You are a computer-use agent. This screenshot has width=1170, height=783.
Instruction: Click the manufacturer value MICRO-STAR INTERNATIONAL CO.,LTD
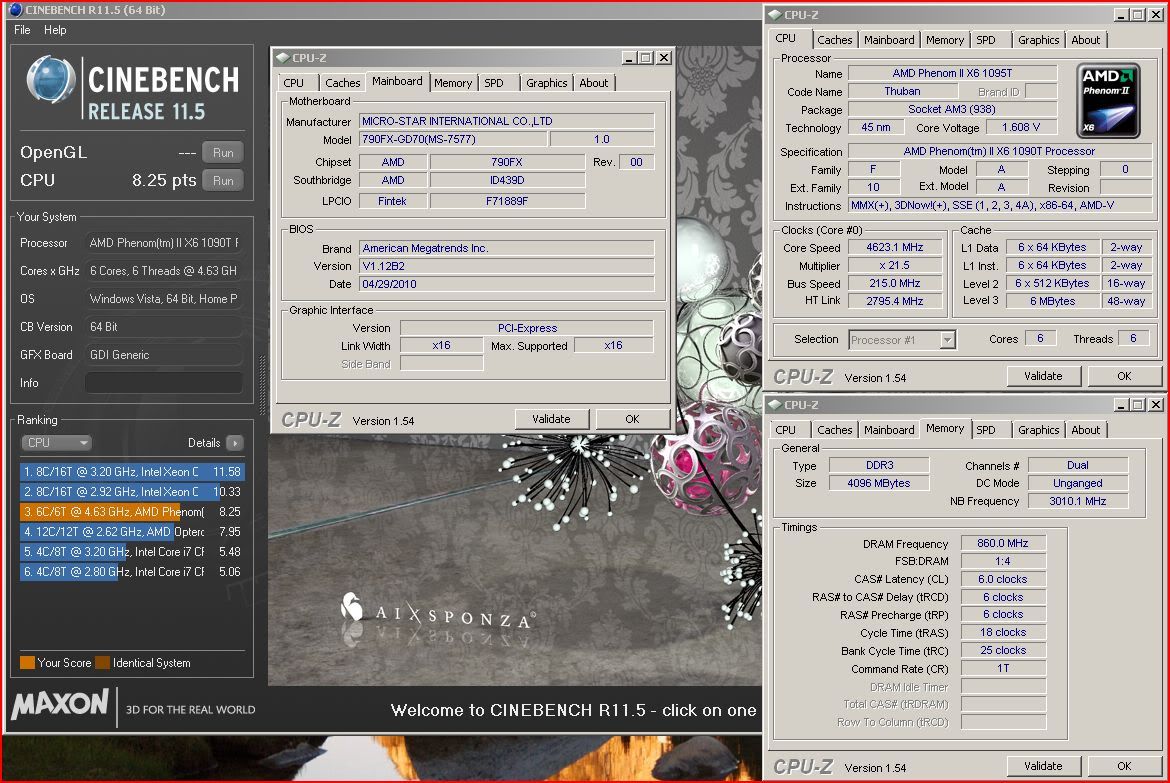(x=507, y=121)
